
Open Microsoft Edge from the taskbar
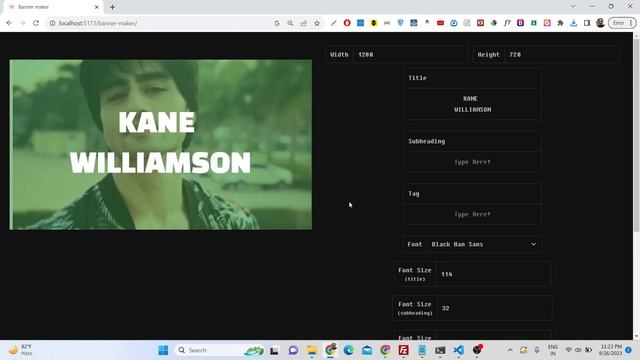[x=348, y=350]
